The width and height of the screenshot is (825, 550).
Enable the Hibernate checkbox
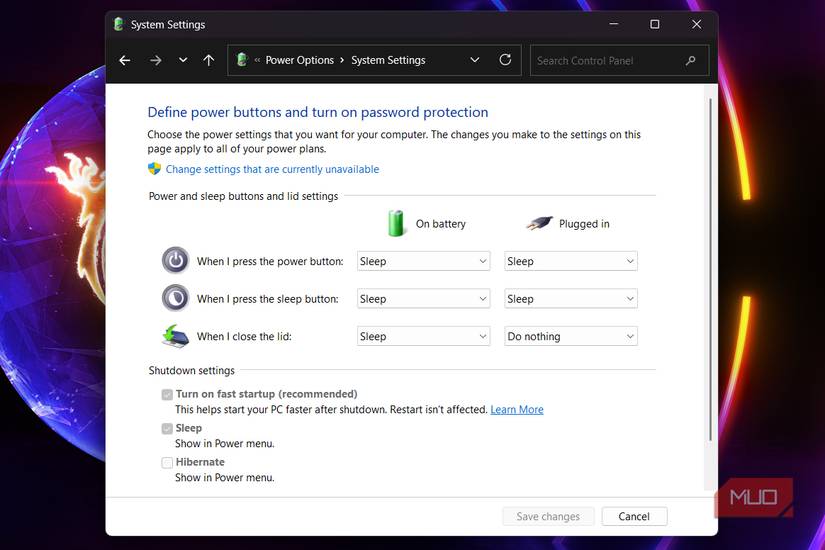coord(167,463)
